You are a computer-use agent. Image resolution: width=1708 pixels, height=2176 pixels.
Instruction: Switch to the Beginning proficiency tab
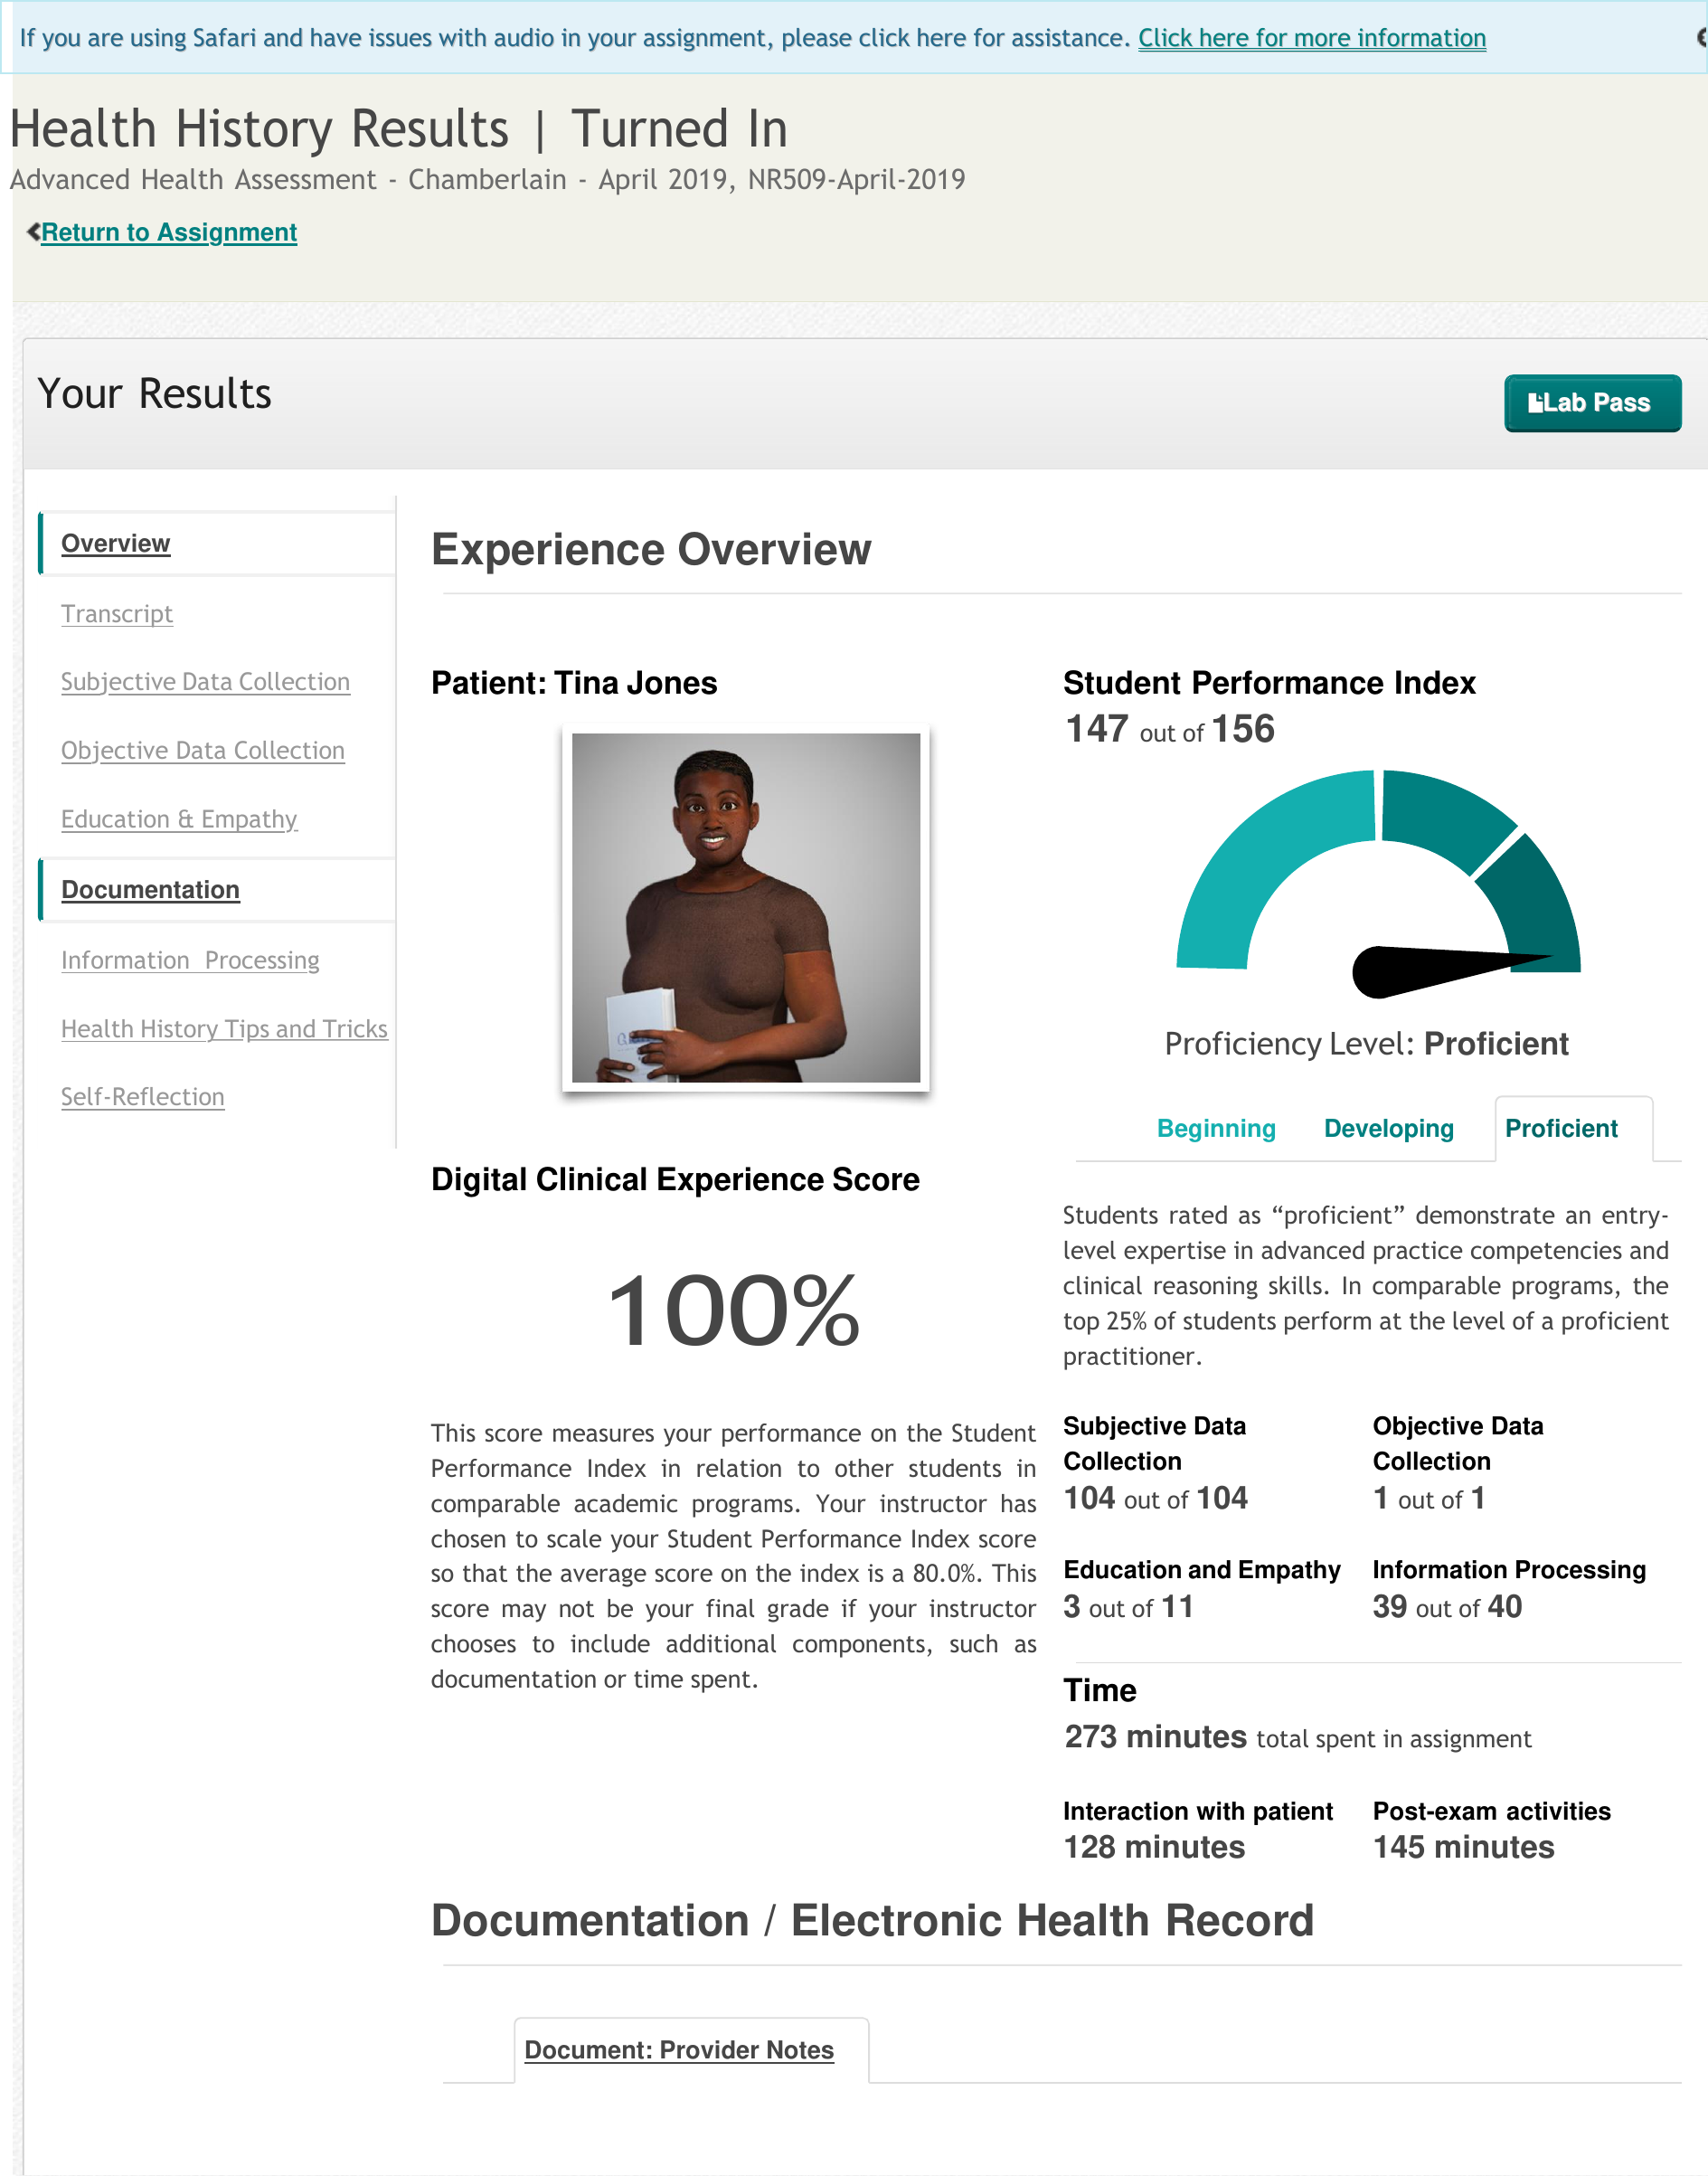pos(1215,1128)
